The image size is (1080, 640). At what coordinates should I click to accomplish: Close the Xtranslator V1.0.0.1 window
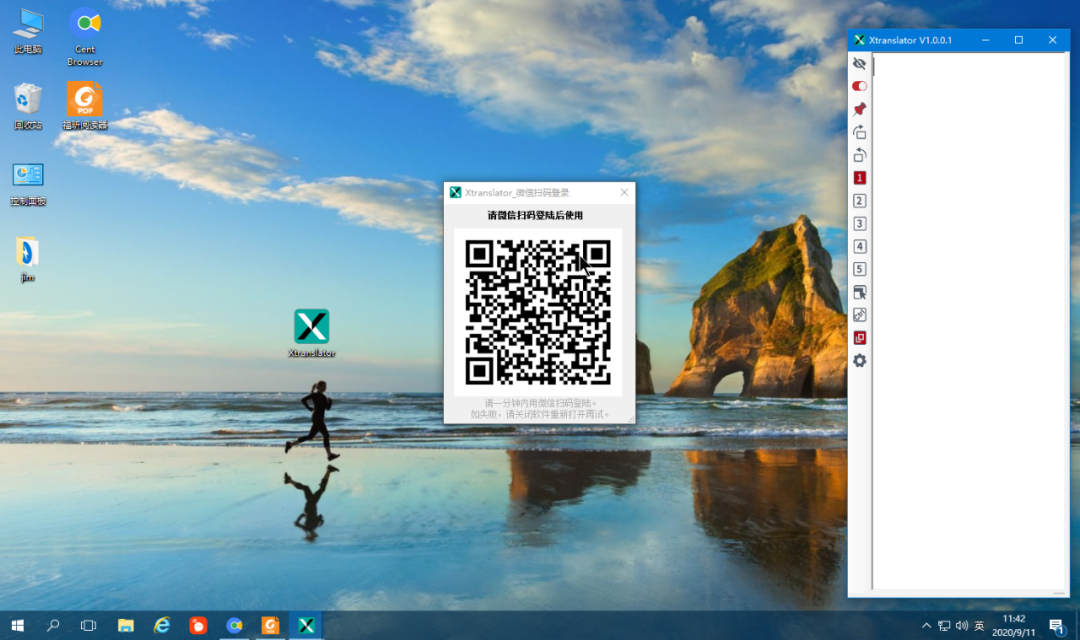click(1052, 40)
